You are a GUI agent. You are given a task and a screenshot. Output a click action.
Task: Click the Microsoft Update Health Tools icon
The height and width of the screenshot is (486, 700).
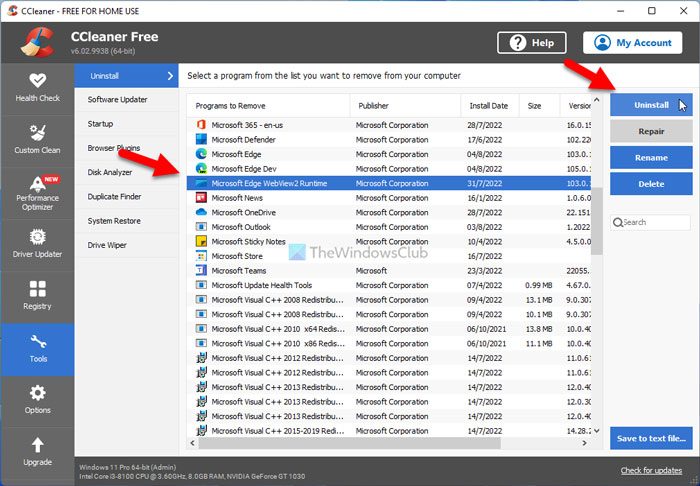pos(201,285)
